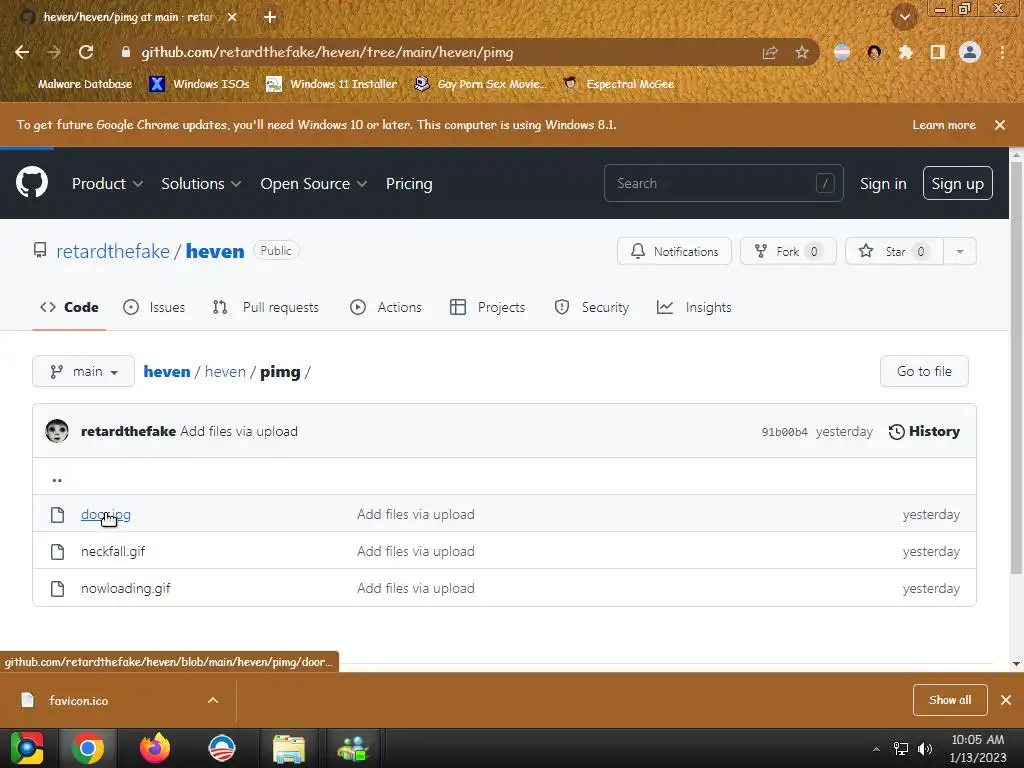Viewport: 1024px width, 768px height.
Task: Open new browser tab with plus icon
Action: coord(270,17)
